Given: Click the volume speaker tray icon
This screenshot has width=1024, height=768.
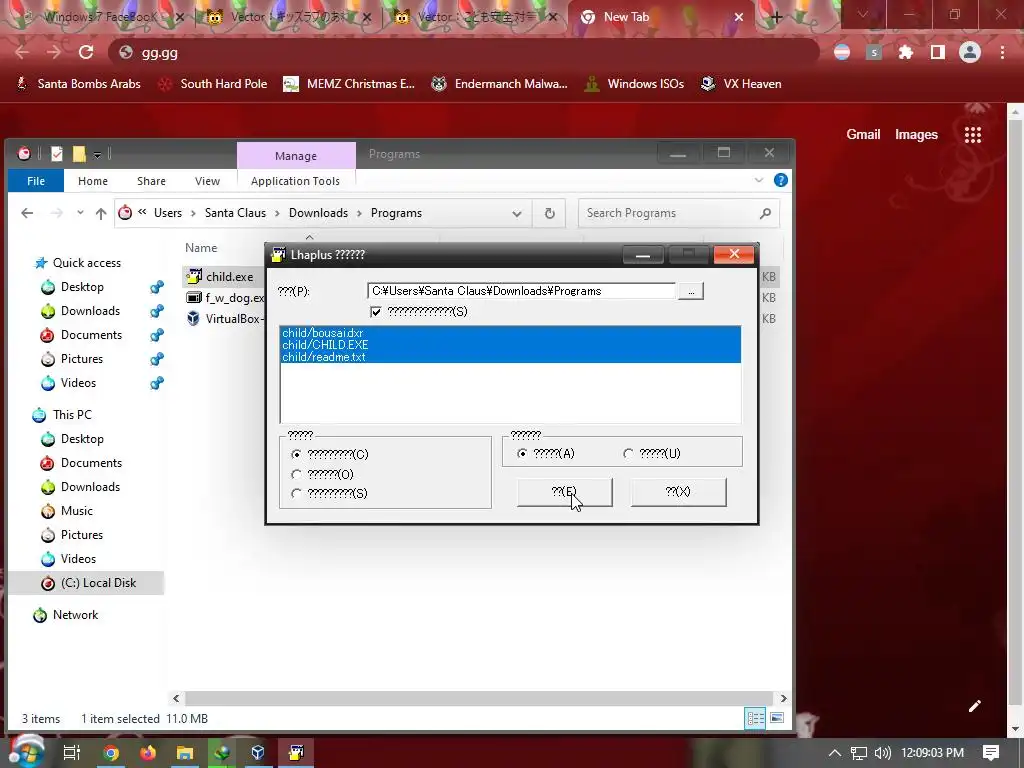Looking at the screenshot, I should point(883,753).
